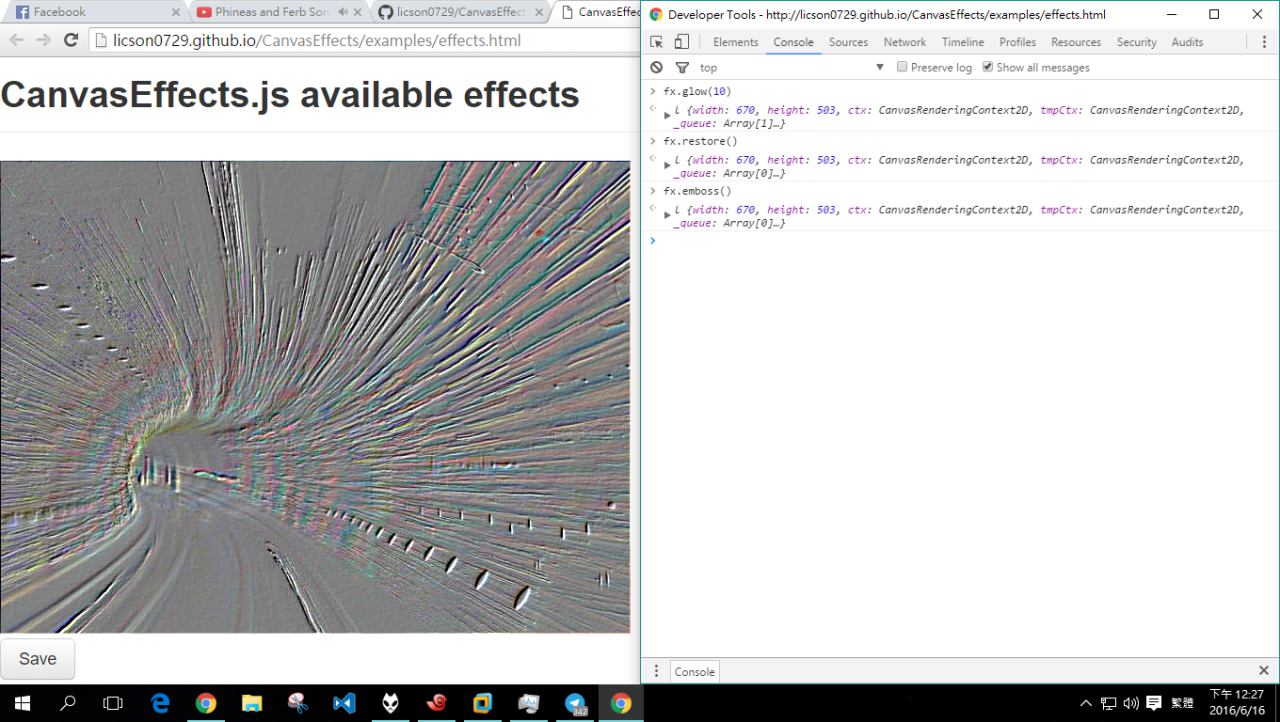Open the DevTools three-dot customize menu

pyautogui.click(x=1264, y=42)
